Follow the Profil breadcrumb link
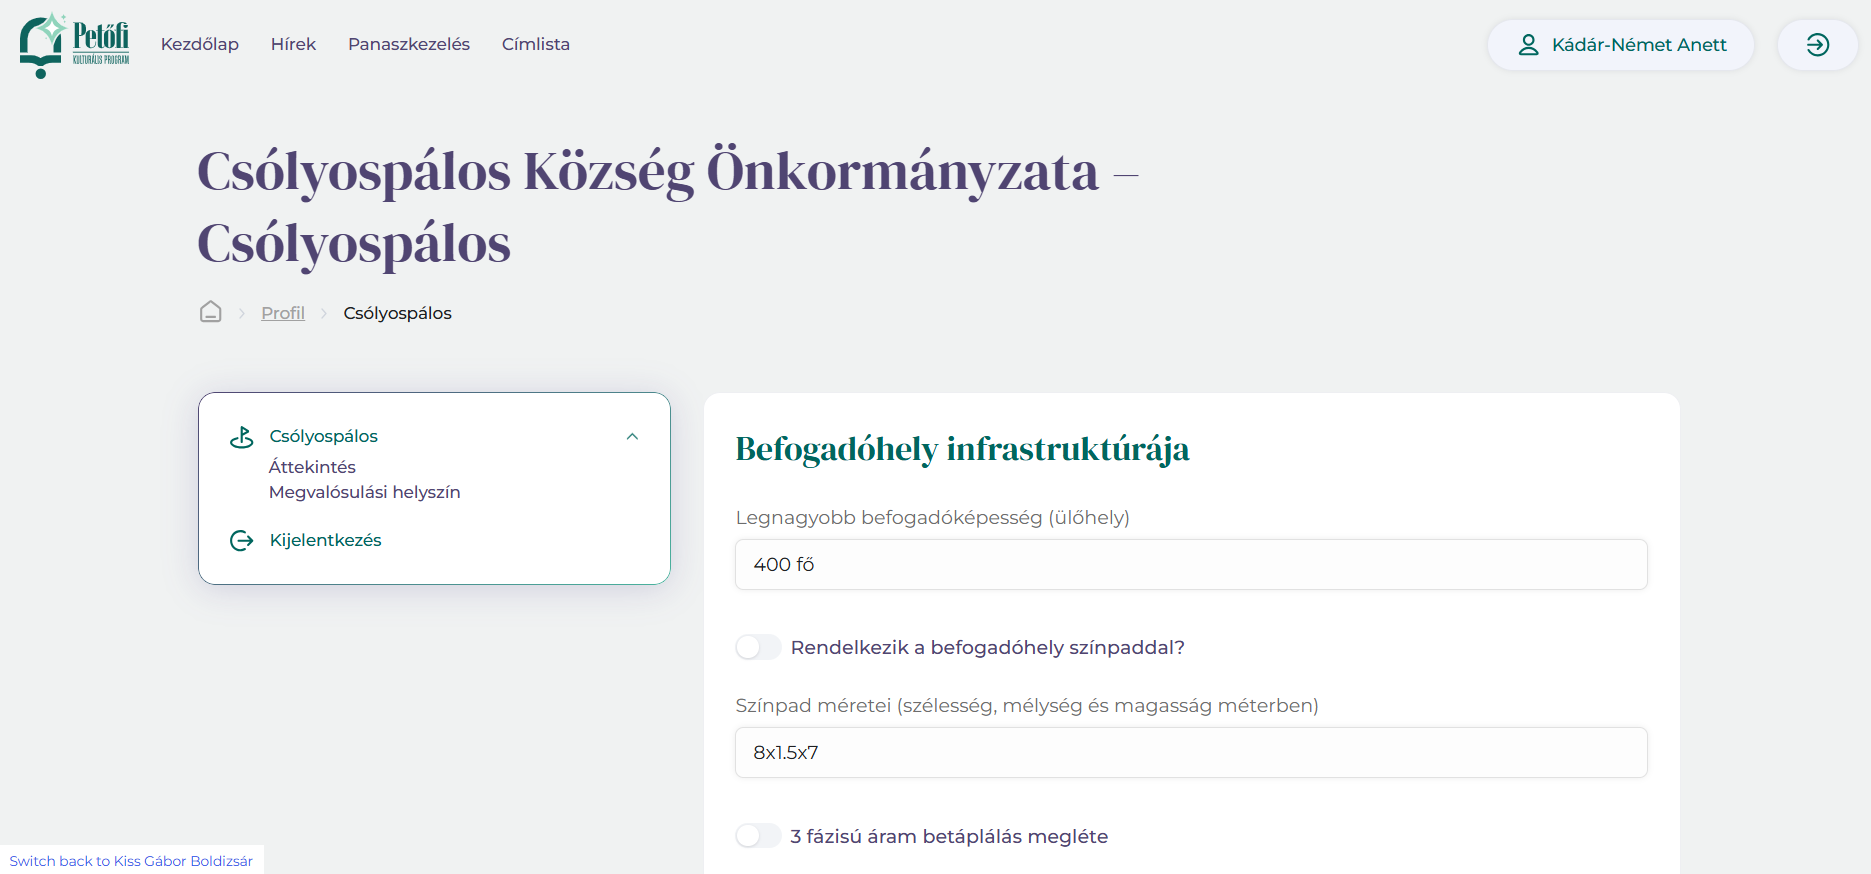Viewport: 1871px width, 874px height. tap(283, 313)
